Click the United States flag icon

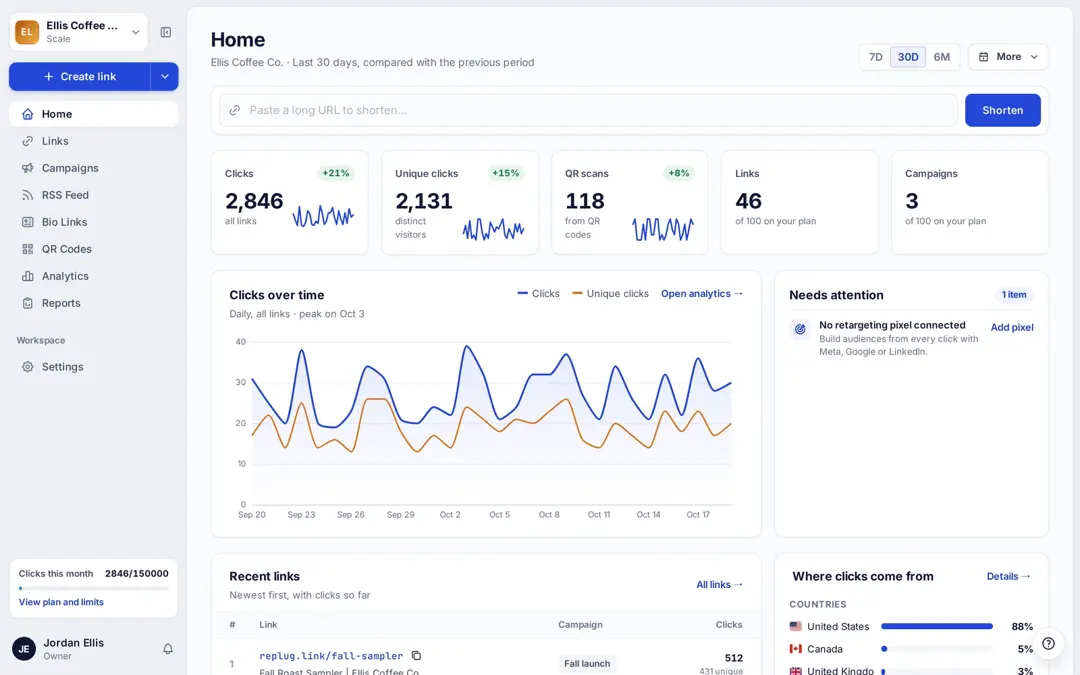796,626
